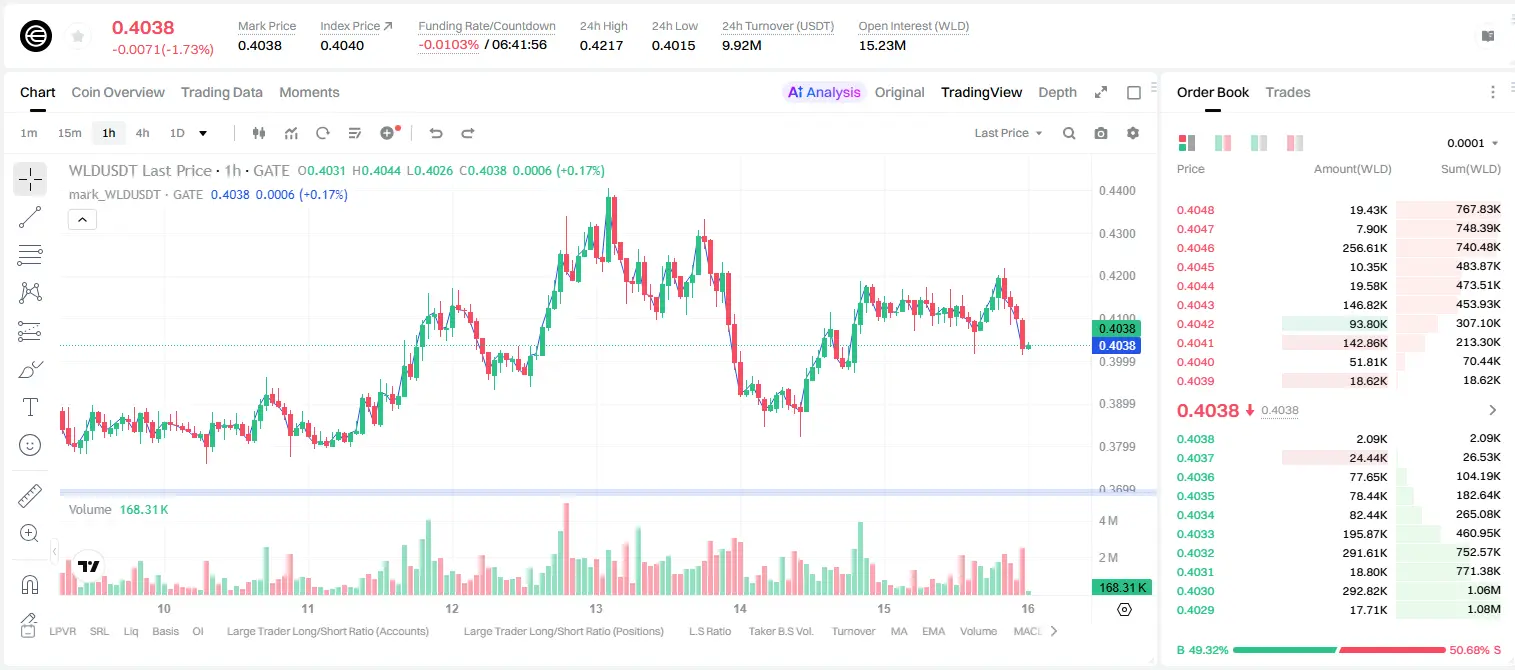The width and height of the screenshot is (1515, 670).
Task: Select the Text annotation tool
Action: (30, 407)
